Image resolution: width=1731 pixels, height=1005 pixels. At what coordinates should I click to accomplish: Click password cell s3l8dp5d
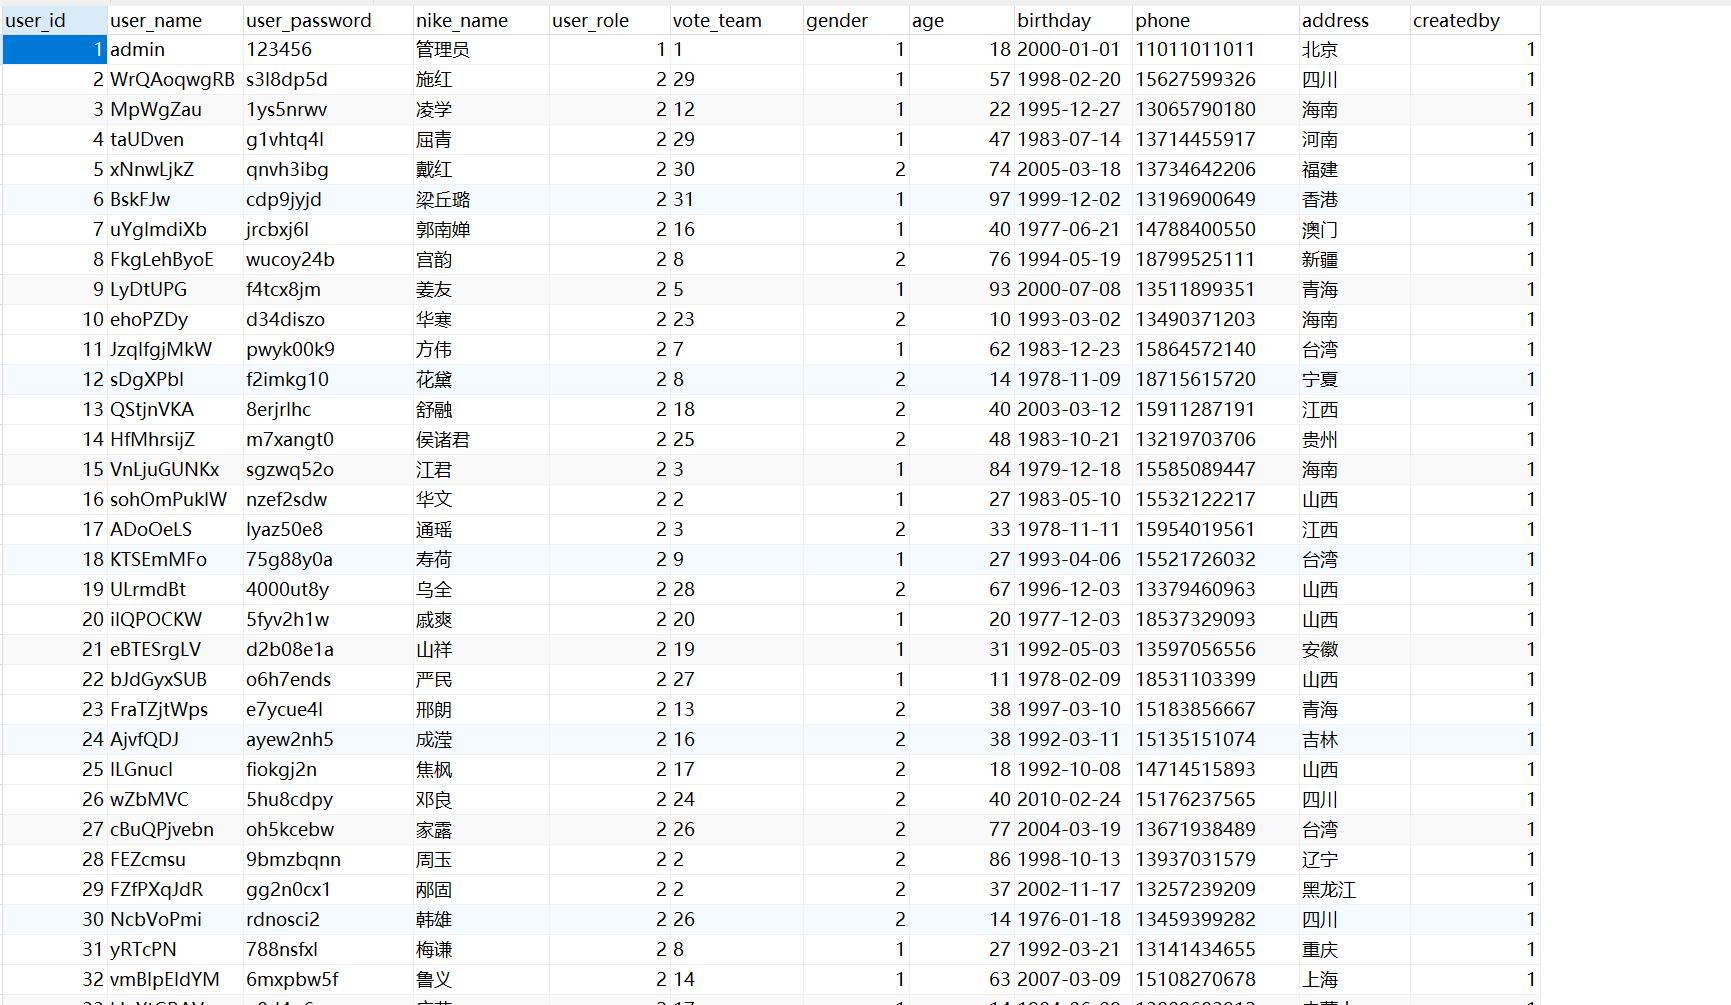pos(327,79)
